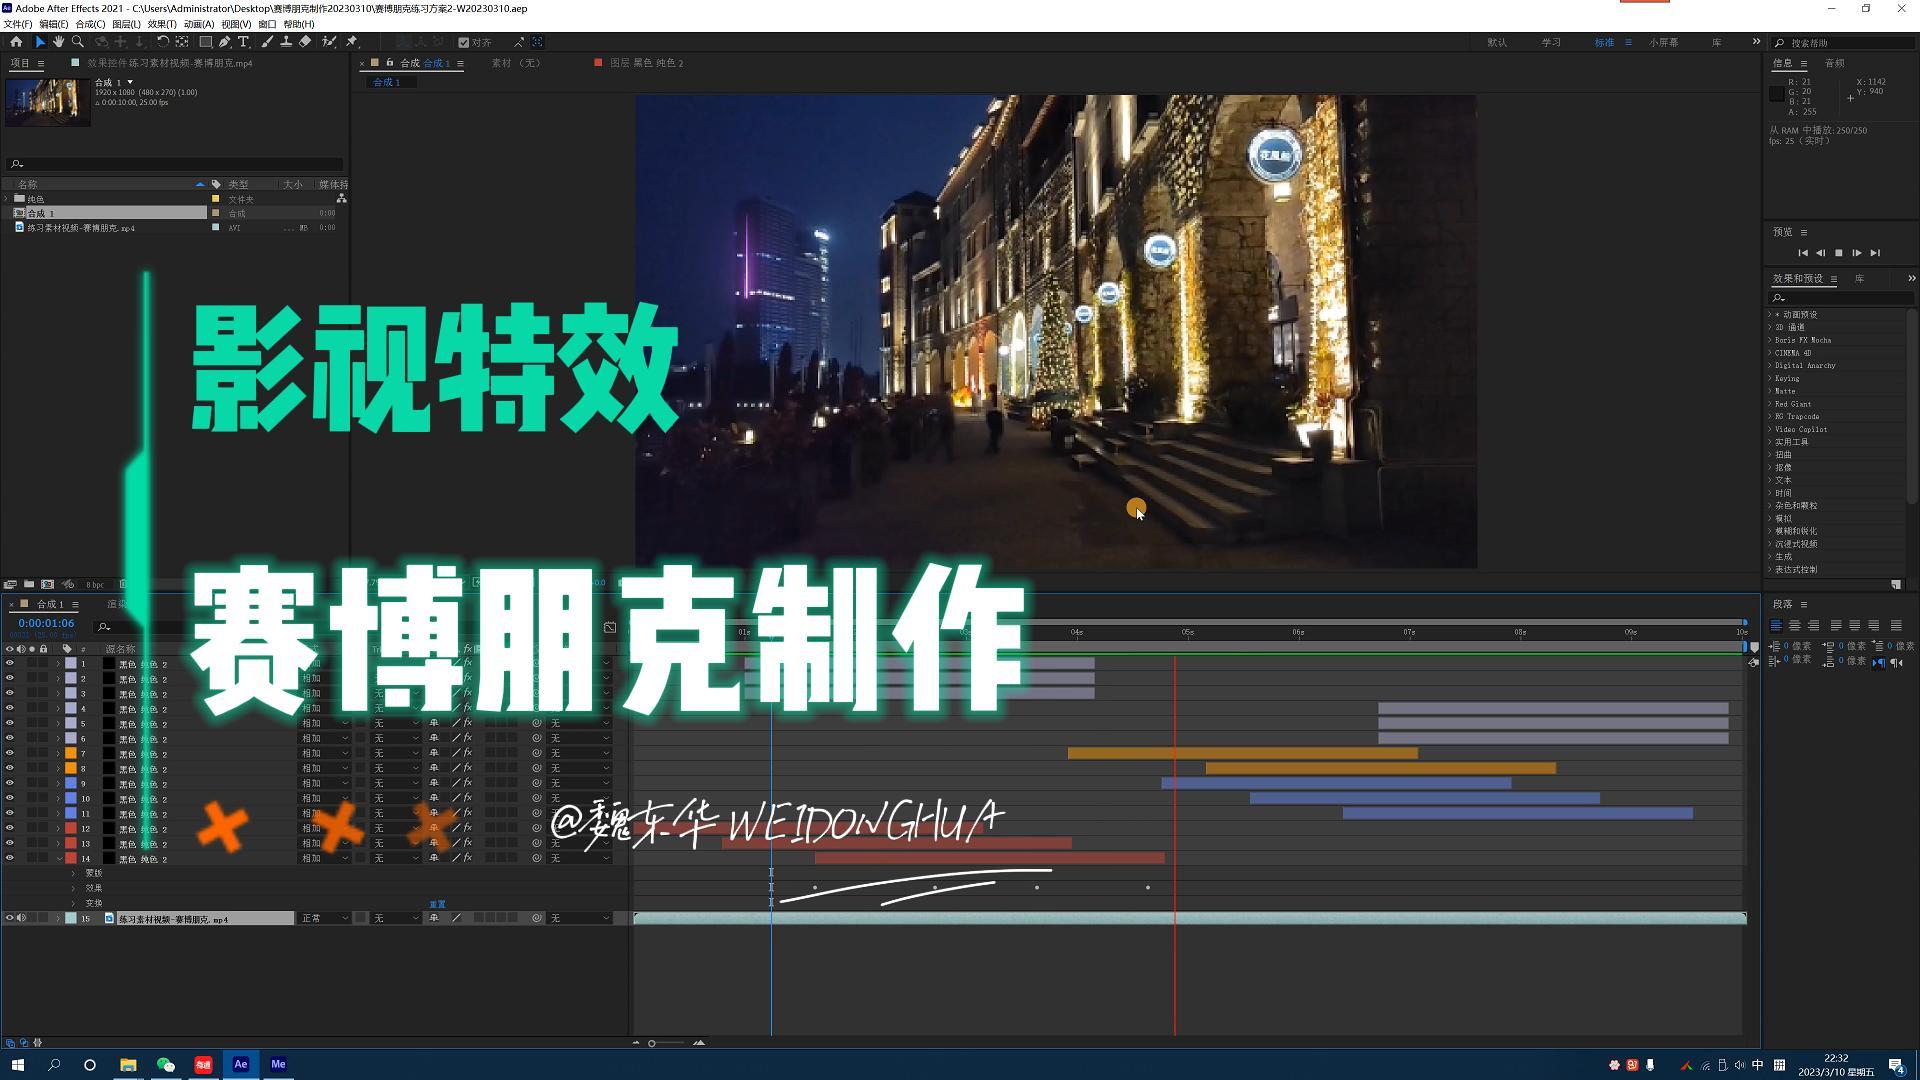The width and height of the screenshot is (1920, 1080).
Task: Select the Zoom magnifier tool
Action: [x=78, y=42]
